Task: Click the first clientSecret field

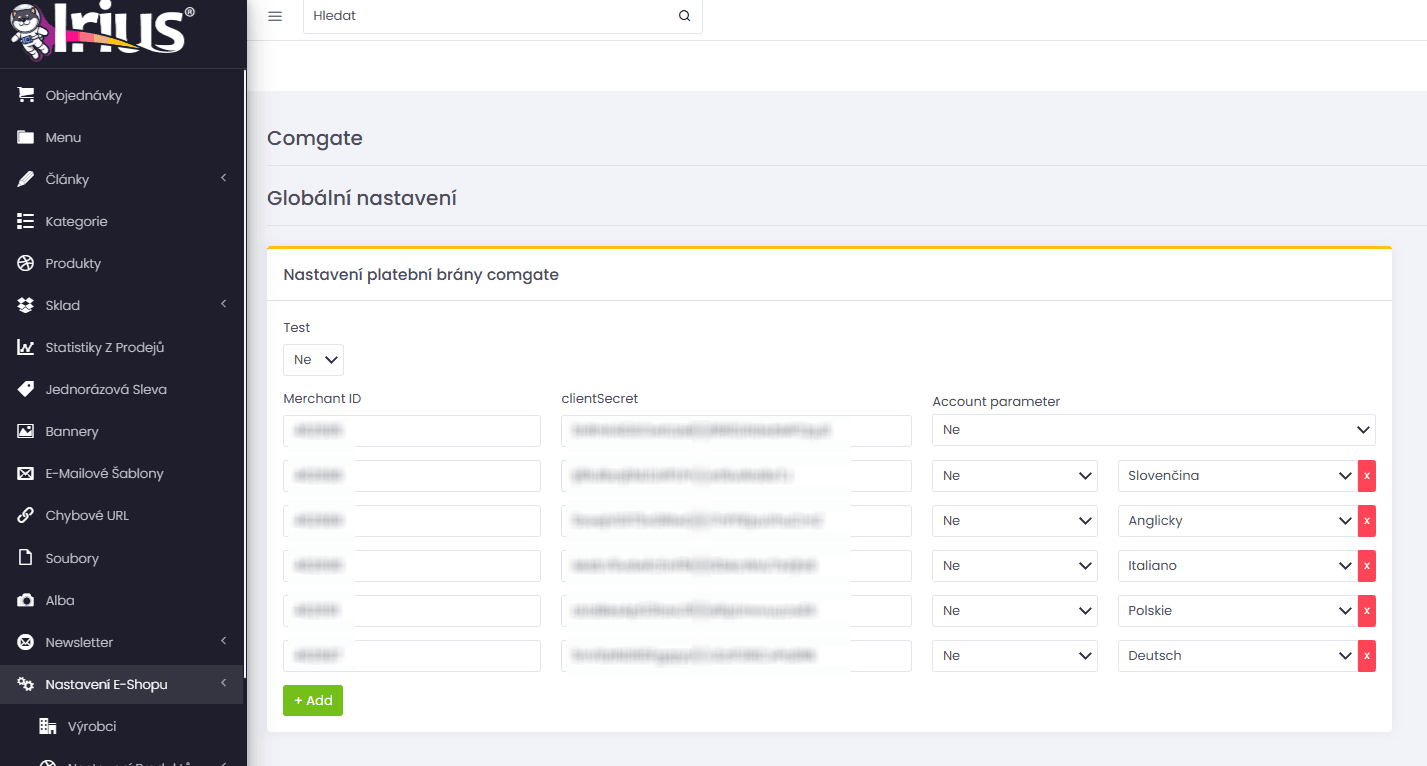Action: (x=736, y=431)
